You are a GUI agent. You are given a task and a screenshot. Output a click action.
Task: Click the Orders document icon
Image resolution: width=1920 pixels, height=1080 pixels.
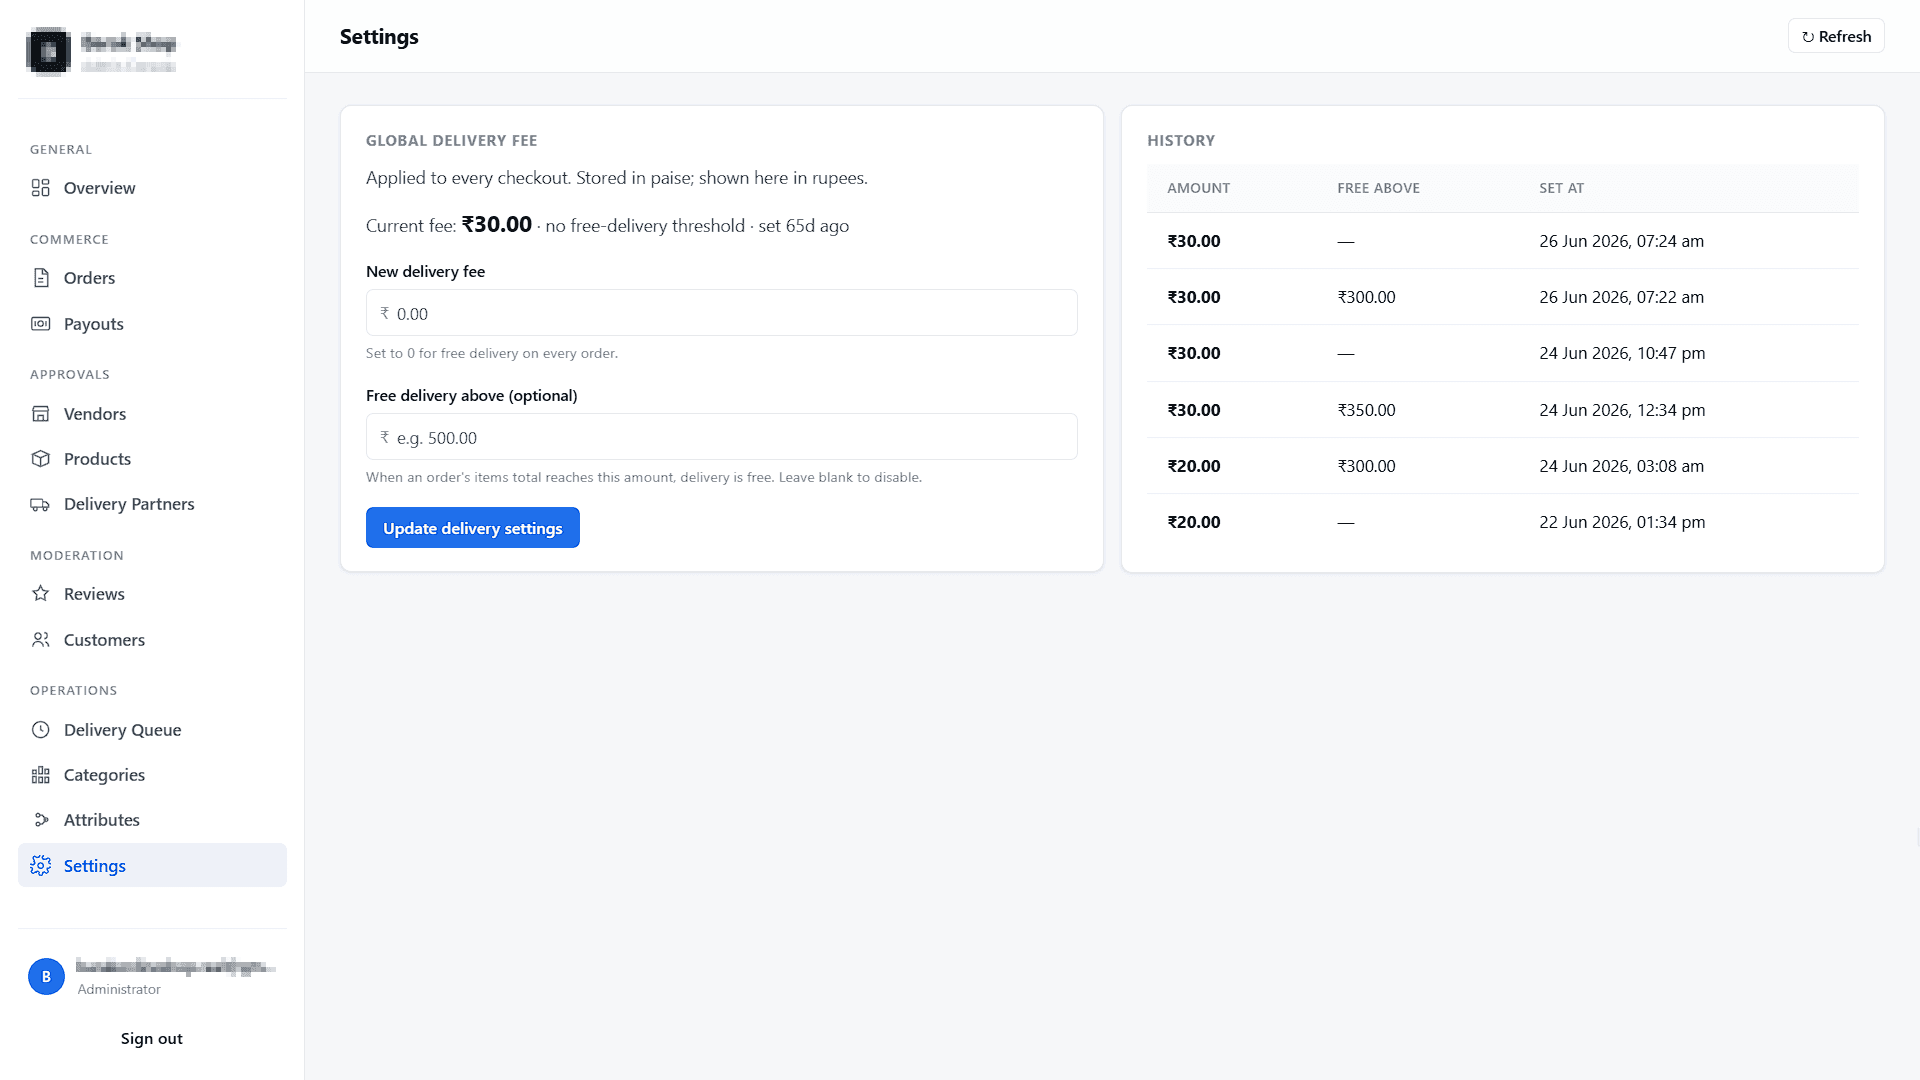(x=40, y=278)
